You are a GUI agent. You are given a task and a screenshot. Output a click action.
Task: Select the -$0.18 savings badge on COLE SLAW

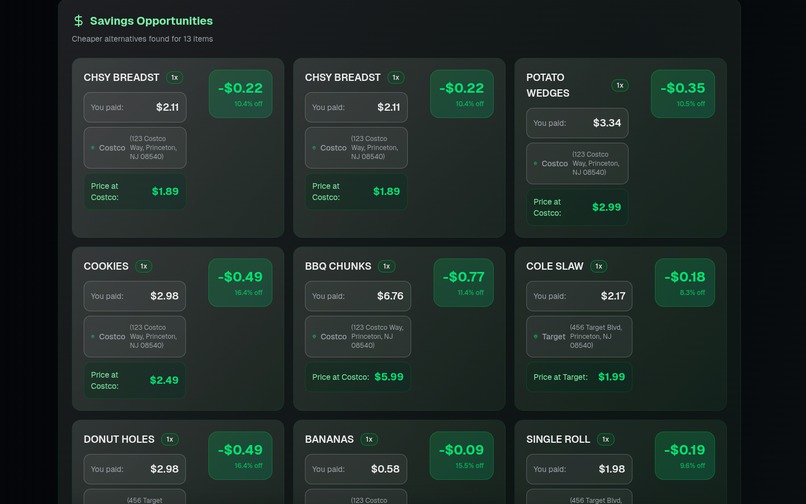[685, 282]
